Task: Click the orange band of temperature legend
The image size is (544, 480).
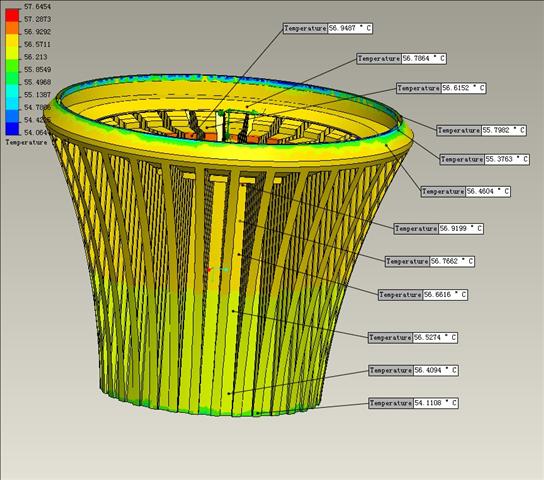Action: point(12,28)
